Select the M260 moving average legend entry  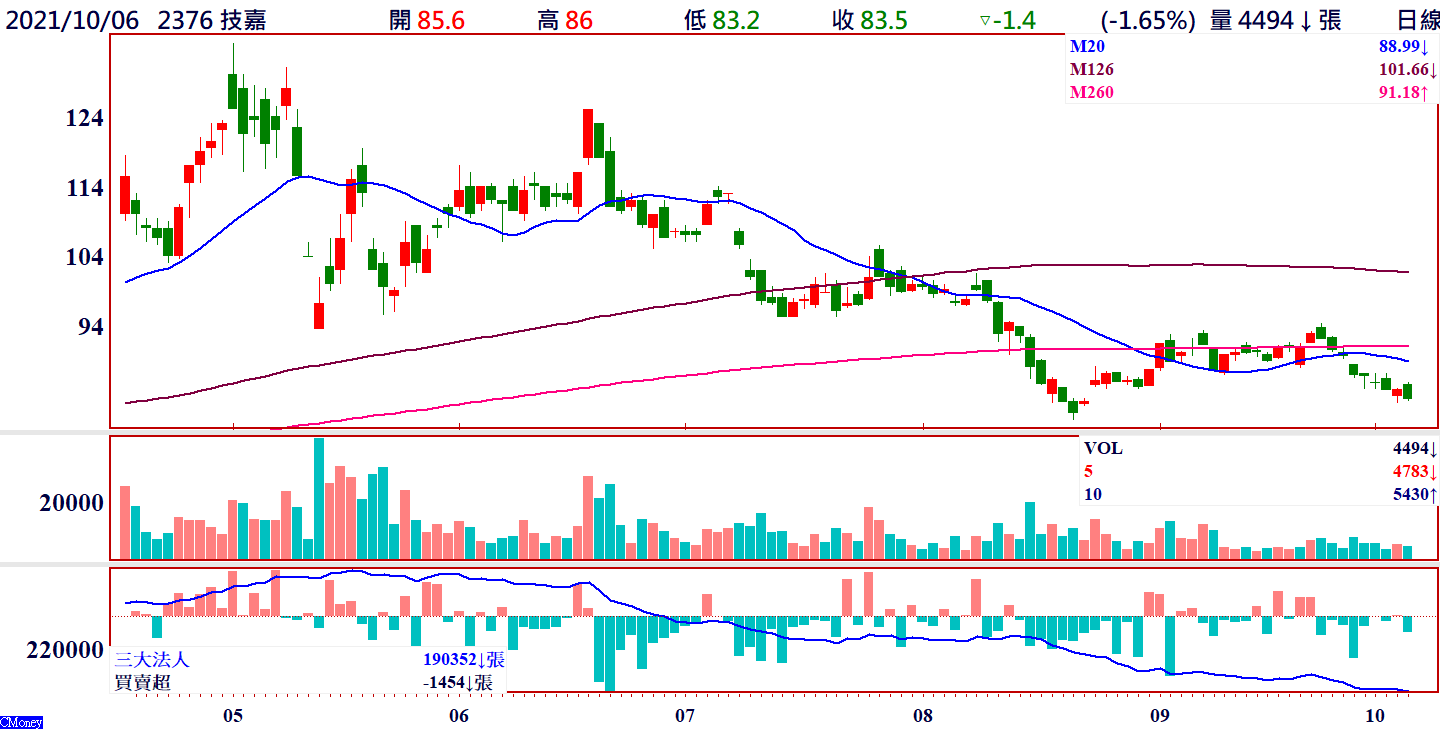[x=1091, y=93]
